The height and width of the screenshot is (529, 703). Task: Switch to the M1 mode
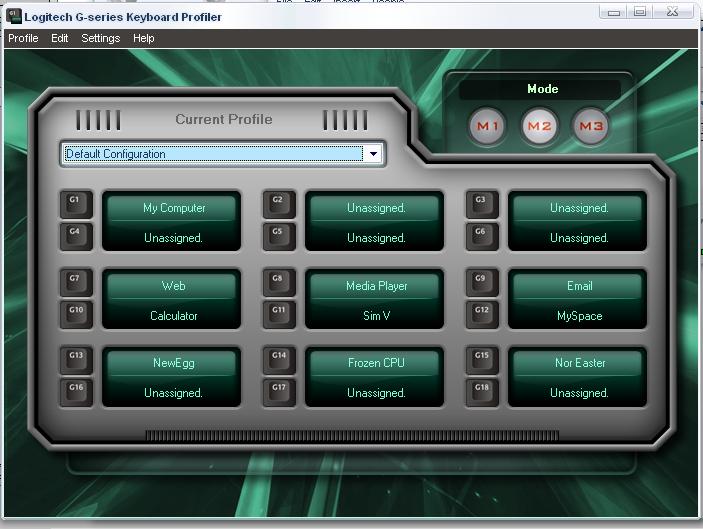[487, 126]
